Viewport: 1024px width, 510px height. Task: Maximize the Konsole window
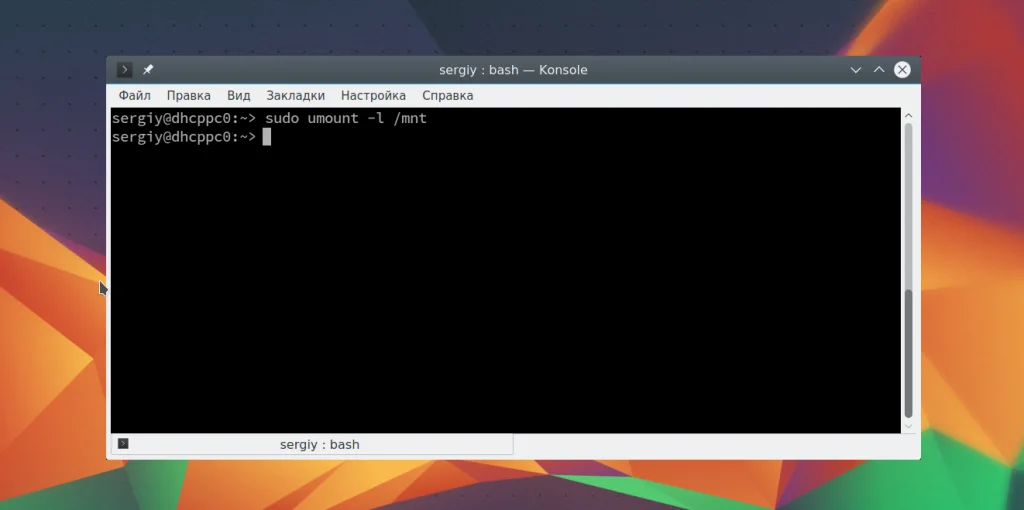click(879, 70)
